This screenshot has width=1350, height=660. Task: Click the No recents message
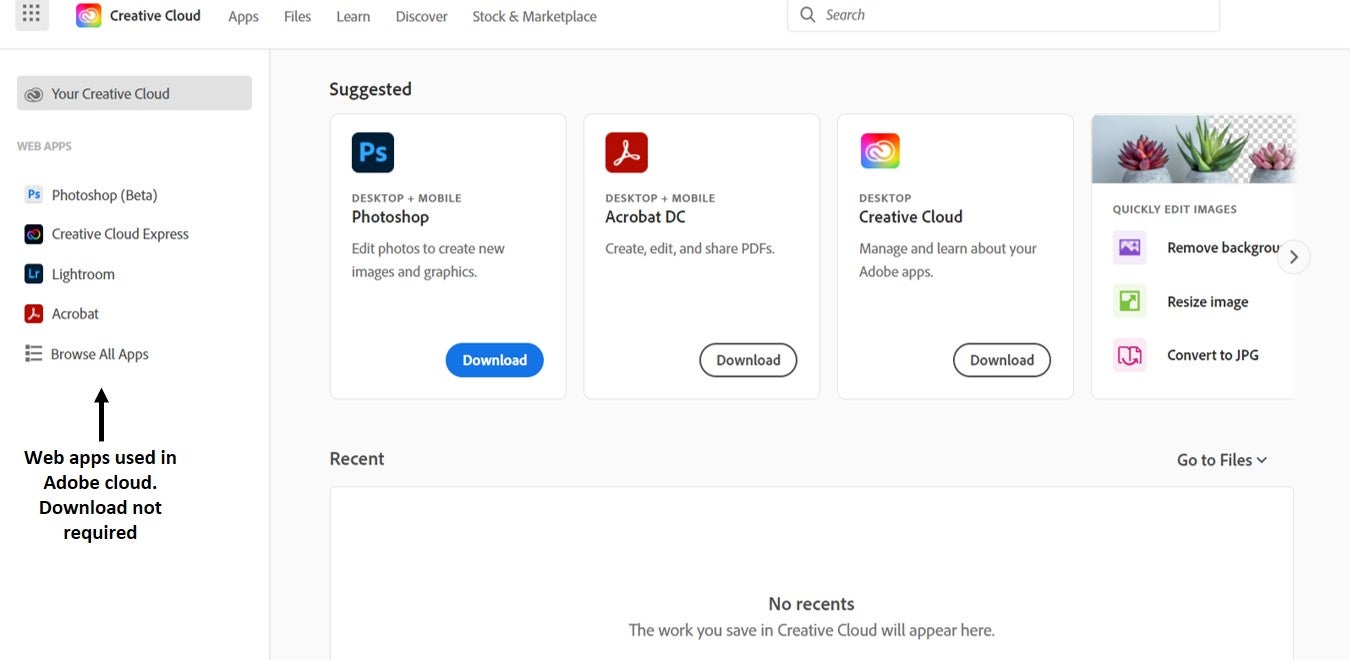tap(811, 604)
